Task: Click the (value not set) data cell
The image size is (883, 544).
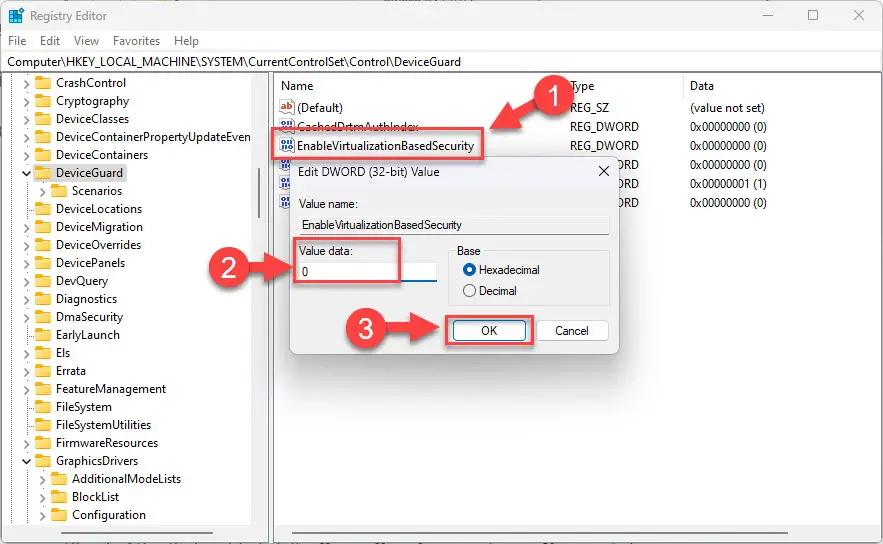Action: click(727, 108)
